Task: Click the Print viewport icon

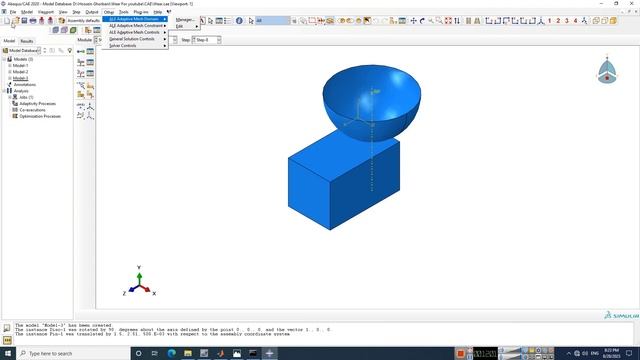Action: tap(33, 20)
